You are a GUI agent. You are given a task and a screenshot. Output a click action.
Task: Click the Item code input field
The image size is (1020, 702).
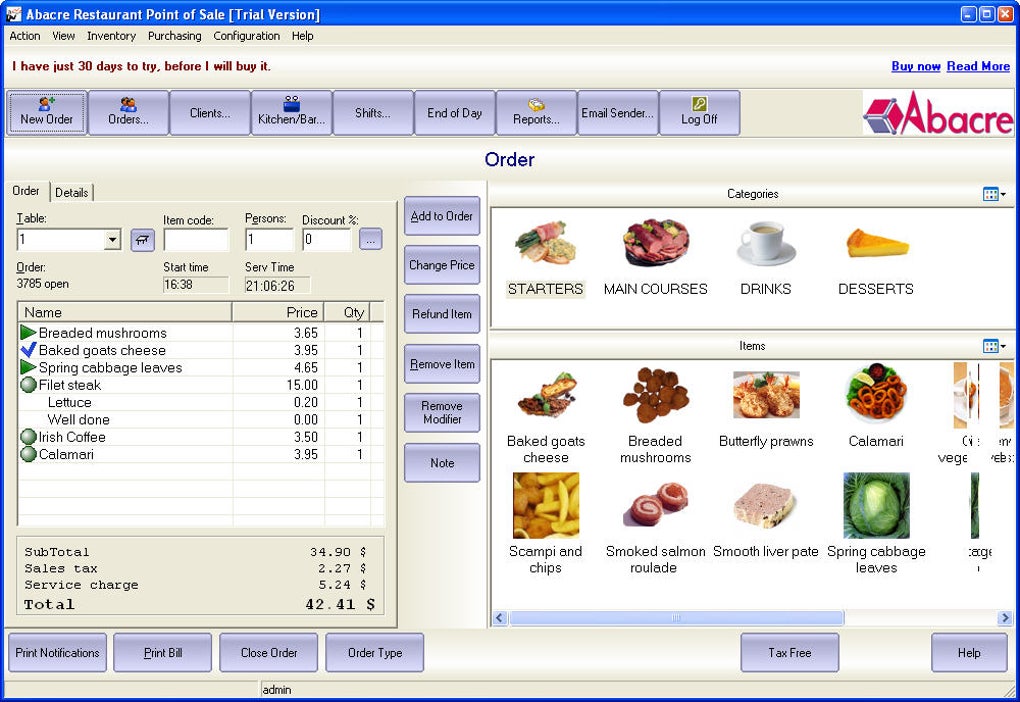pyautogui.click(x=196, y=240)
